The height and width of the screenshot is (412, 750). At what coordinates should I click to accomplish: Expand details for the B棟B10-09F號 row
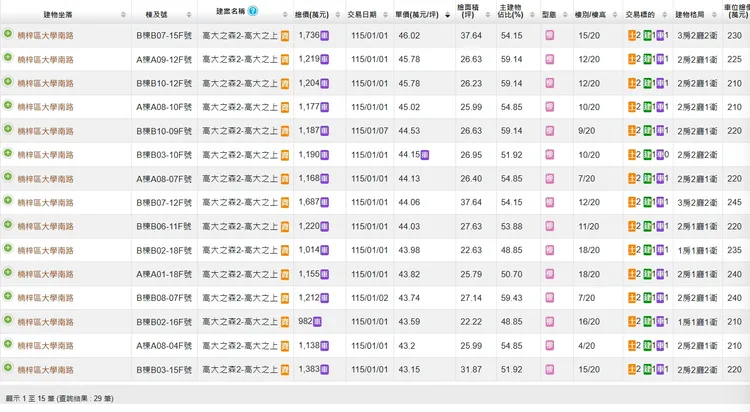click(x=8, y=131)
